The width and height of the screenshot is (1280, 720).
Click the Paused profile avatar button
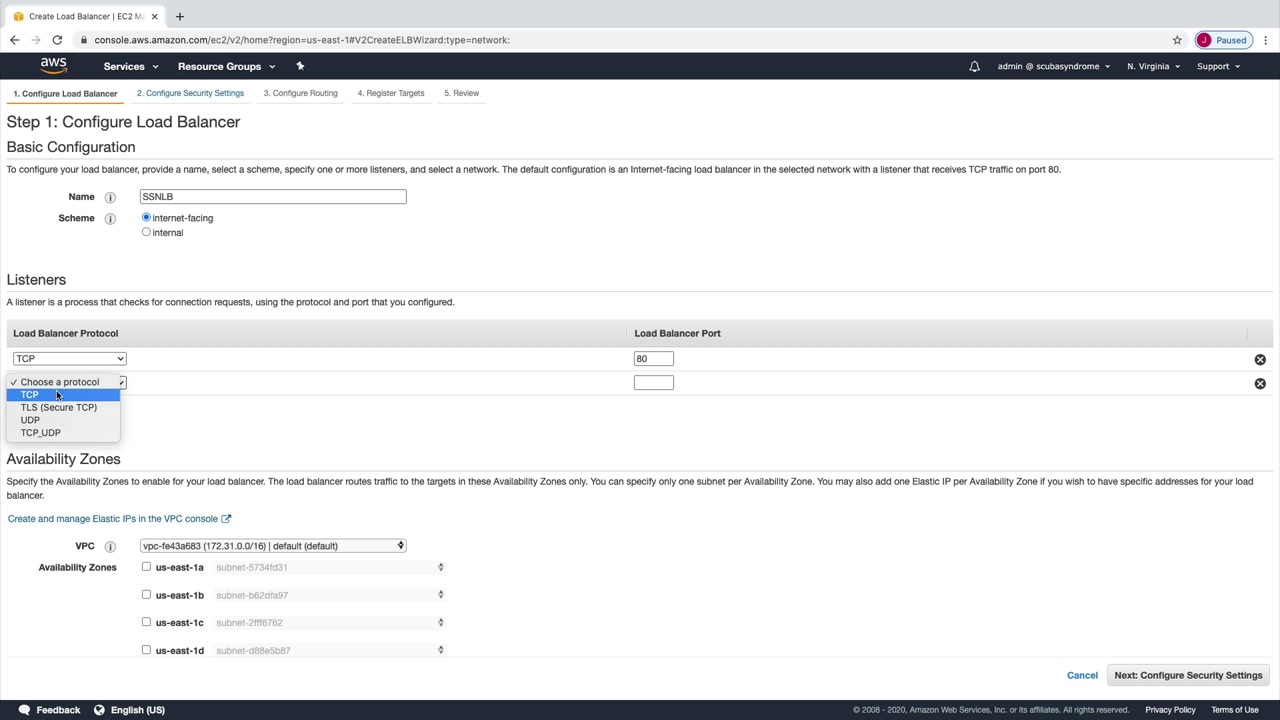(1224, 40)
